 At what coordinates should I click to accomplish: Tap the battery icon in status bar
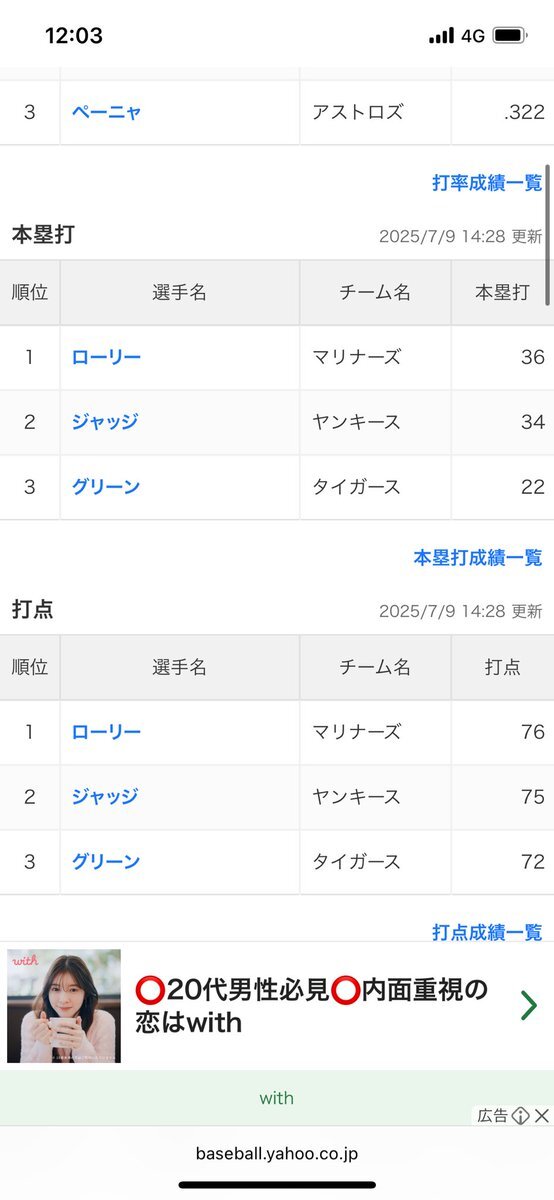[x=510, y=36]
